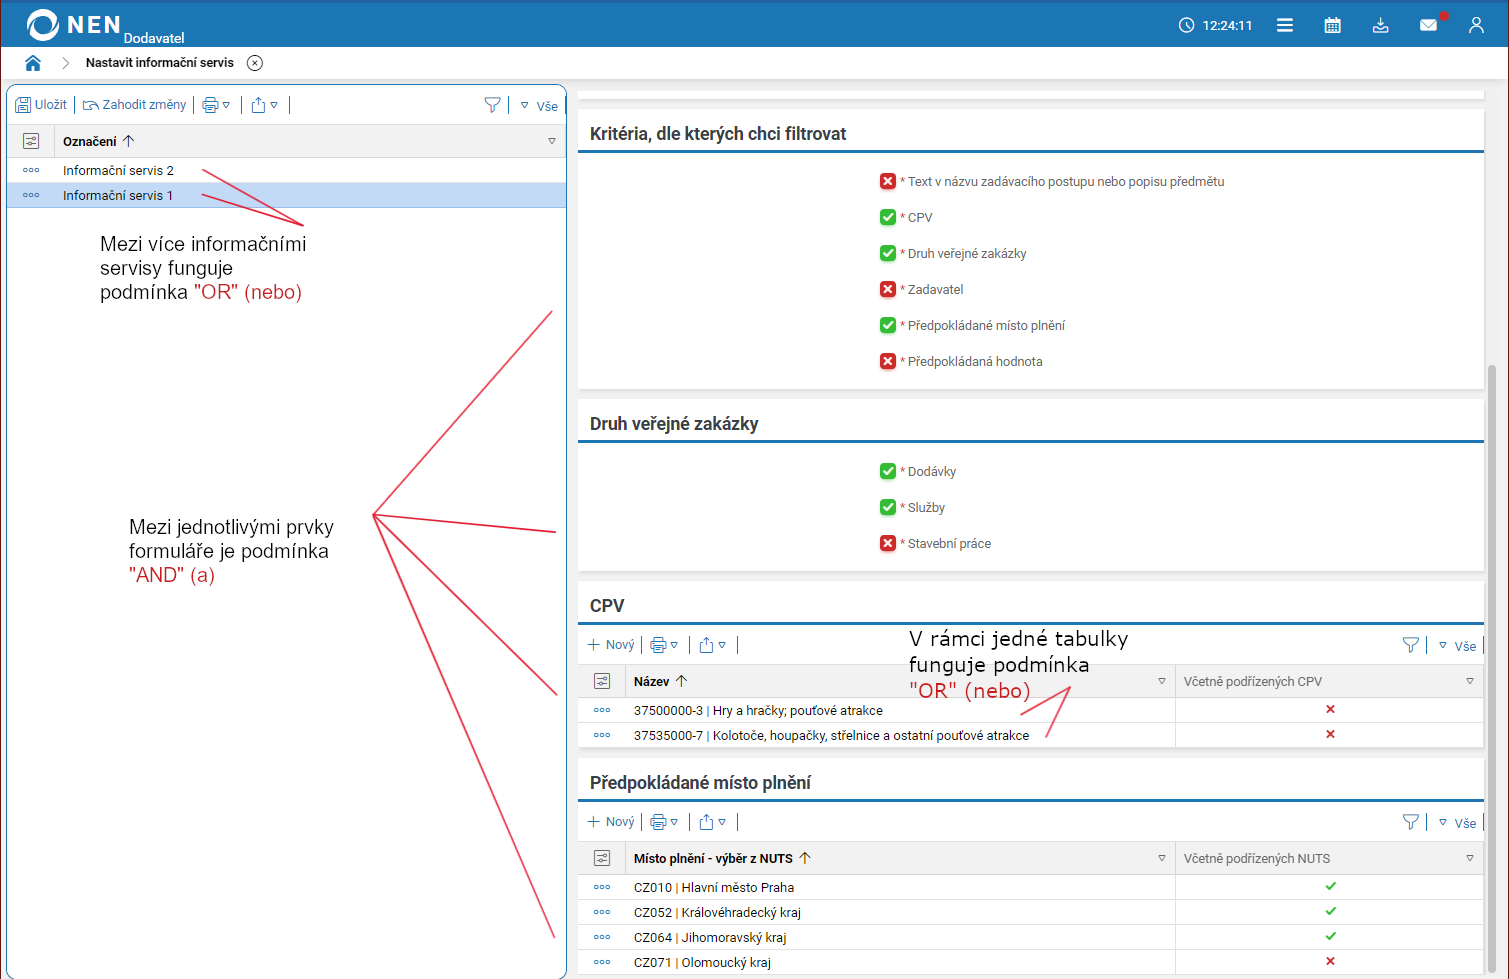This screenshot has width=1509, height=979.
Task: Toggle the Stavební práce checkbox
Action: [x=888, y=543]
